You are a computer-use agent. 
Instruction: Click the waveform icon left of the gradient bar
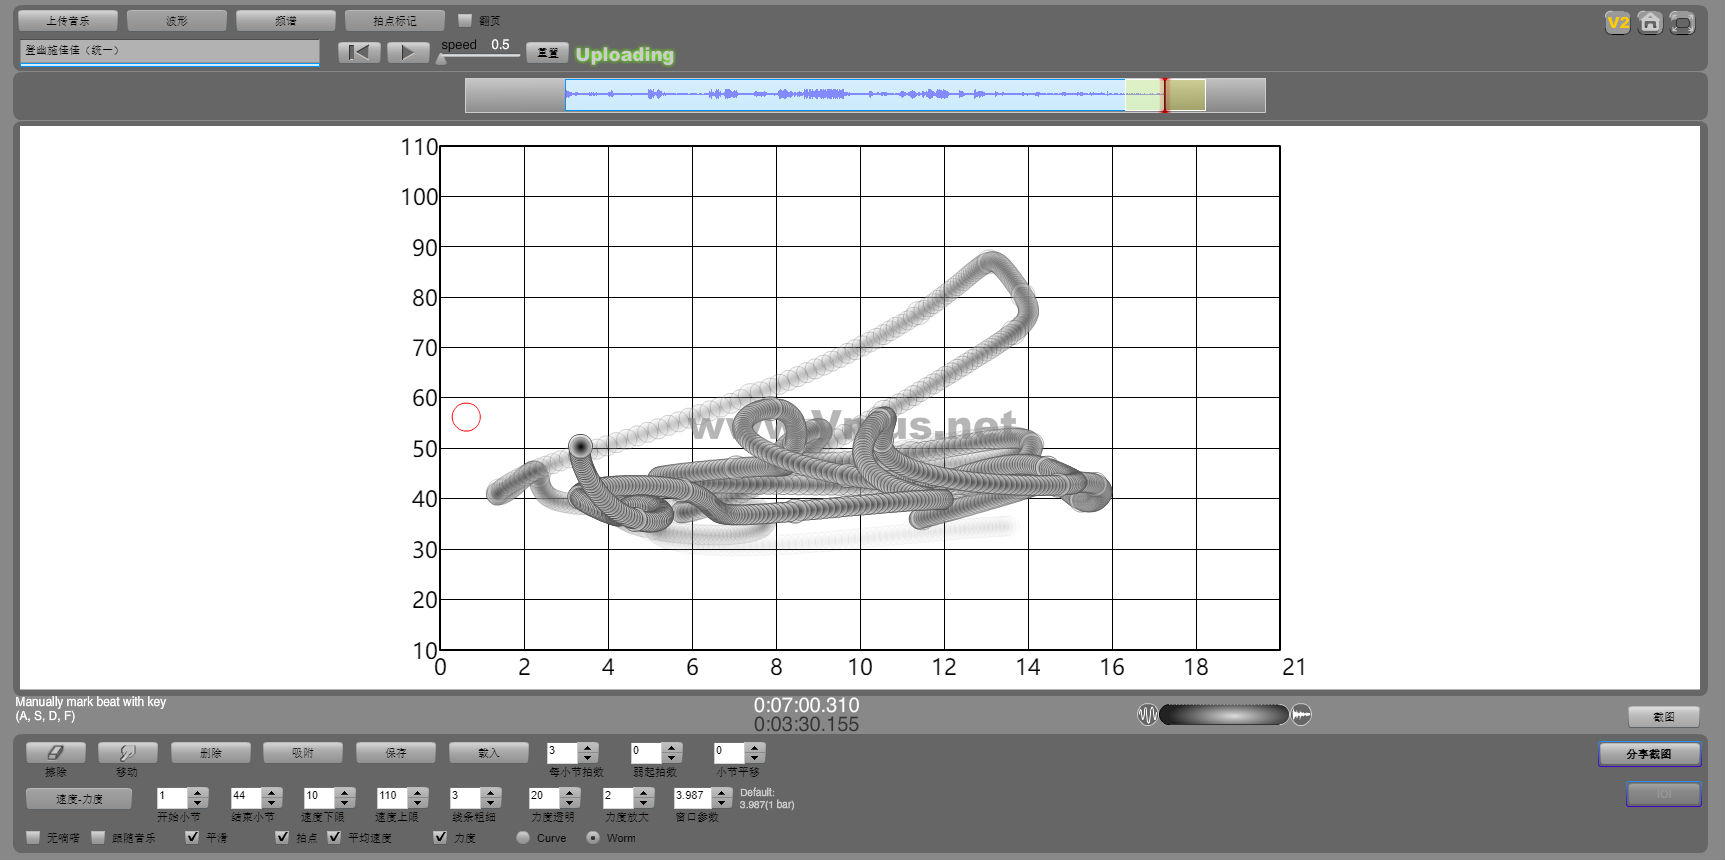(x=1147, y=714)
